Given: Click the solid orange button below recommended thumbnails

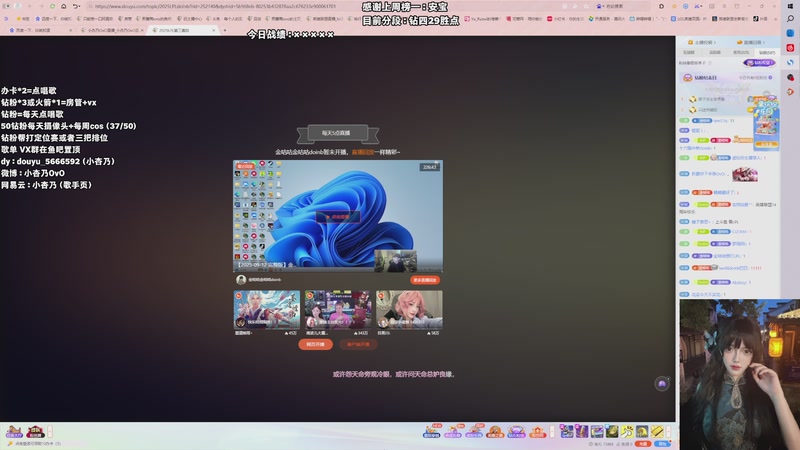Looking at the screenshot, I should click(315, 344).
